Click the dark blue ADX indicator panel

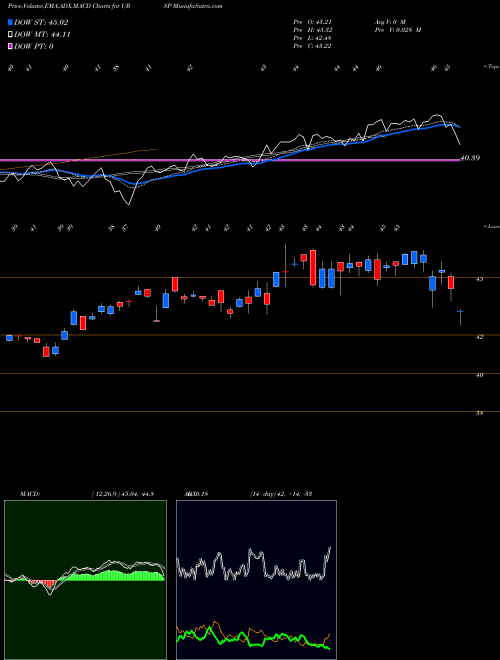tap(256, 580)
